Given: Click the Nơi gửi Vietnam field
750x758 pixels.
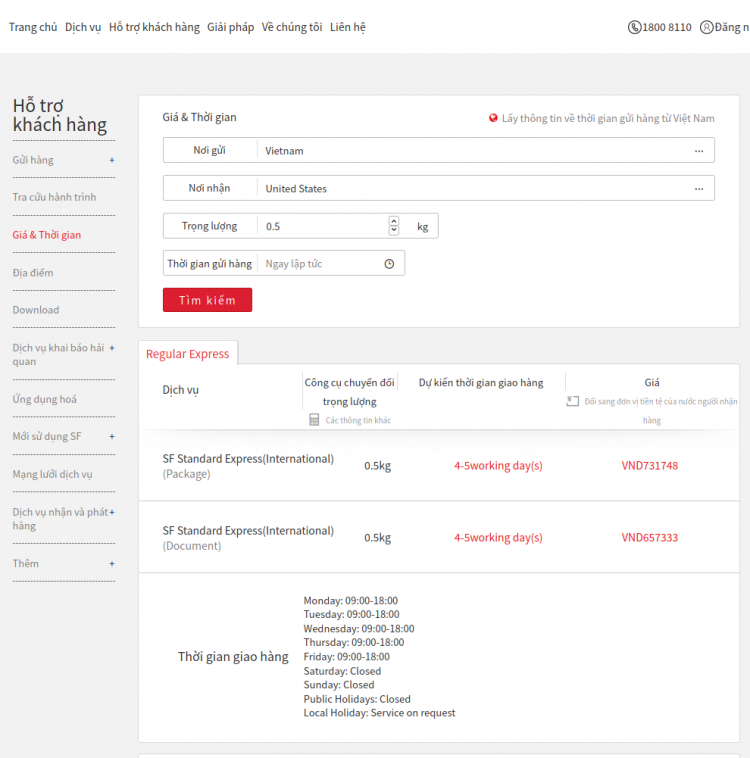Looking at the screenshot, I should [439, 150].
